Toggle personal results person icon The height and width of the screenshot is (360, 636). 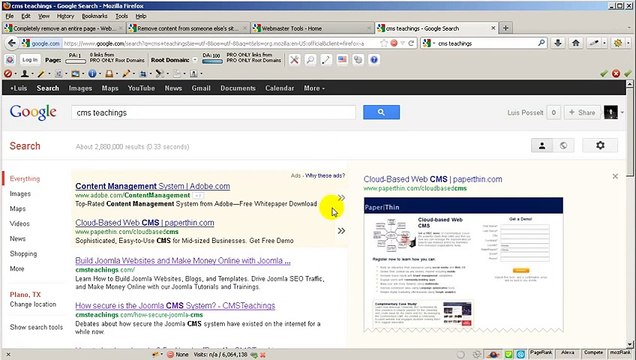542,145
